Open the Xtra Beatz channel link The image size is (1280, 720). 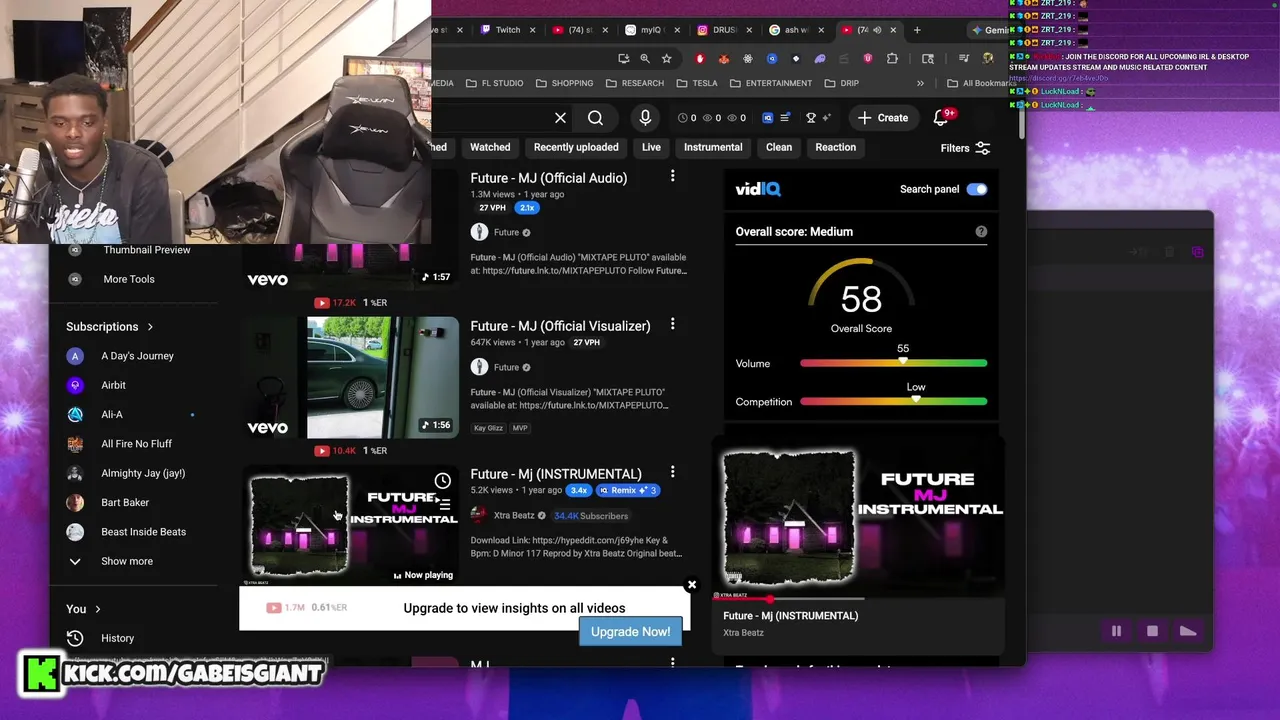pyautogui.click(x=514, y=516)
